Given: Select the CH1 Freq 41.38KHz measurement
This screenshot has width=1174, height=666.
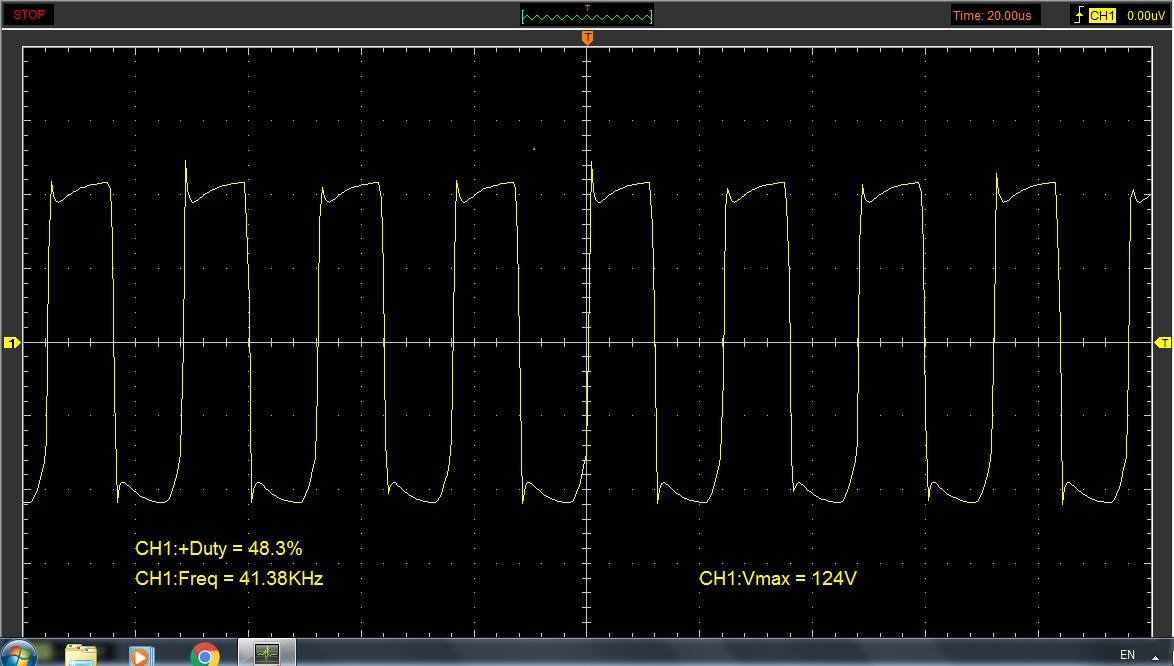Looking at the screenshot, I should pyautogui.click(x=229, y=578).
